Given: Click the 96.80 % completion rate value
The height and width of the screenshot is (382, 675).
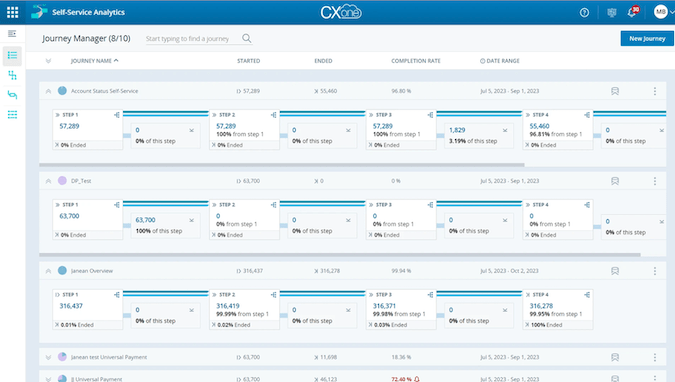Looking at the screenshot, I should (x=401, y=91).
